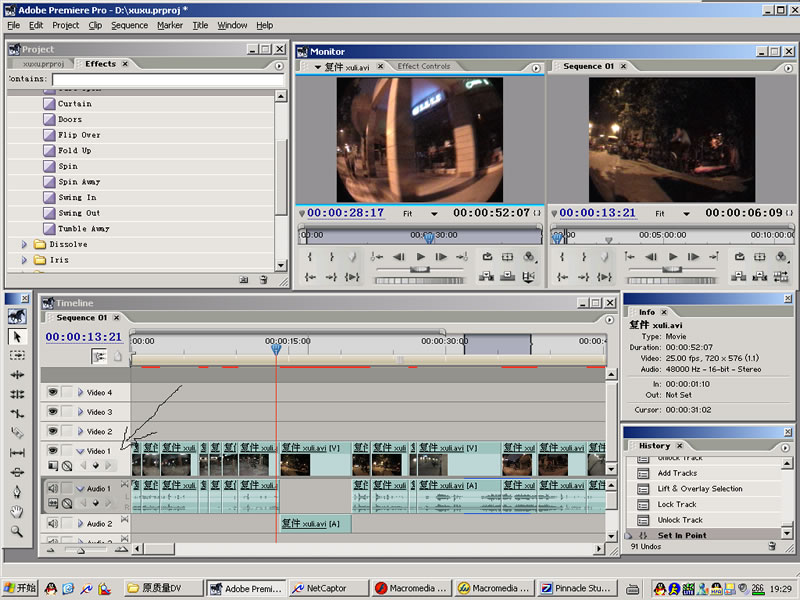Toggle lock box on Video 4 track
Viewport: 800px width, 600px height.
click(x=66, y=392)
